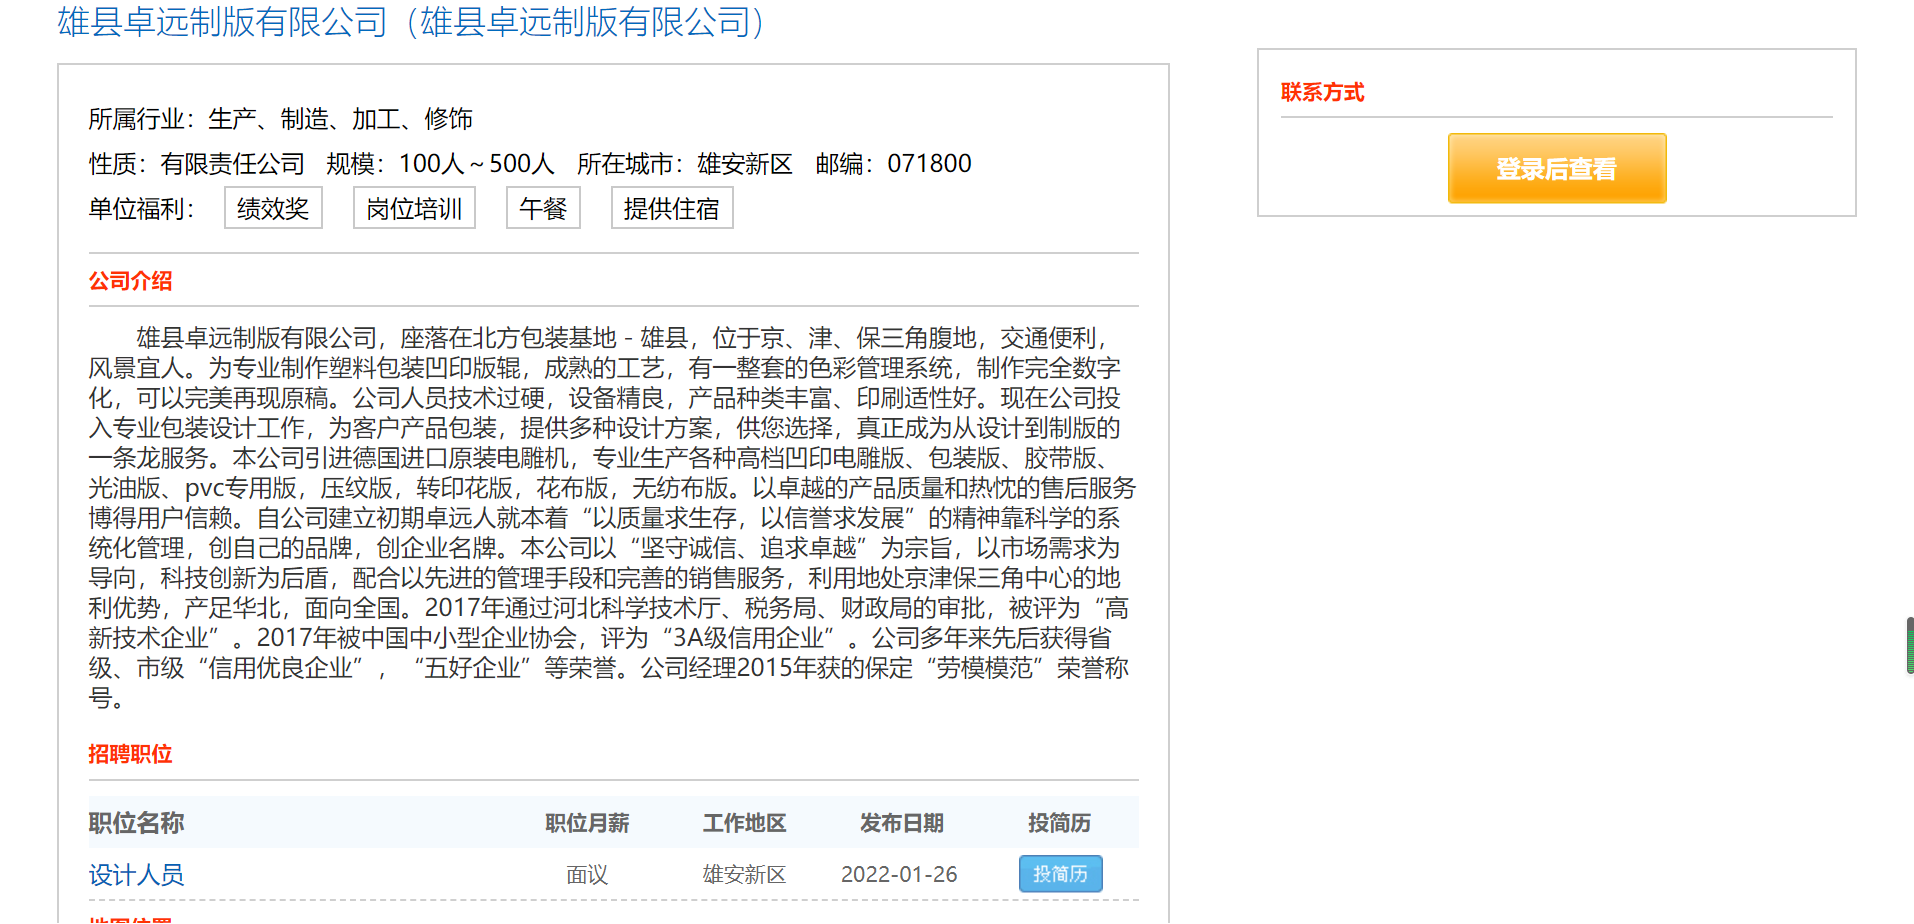Click the 性质：有限责任公司 text
Image resolution: width=1914 pixels, height=924 pixels.
tap(197, 163)
